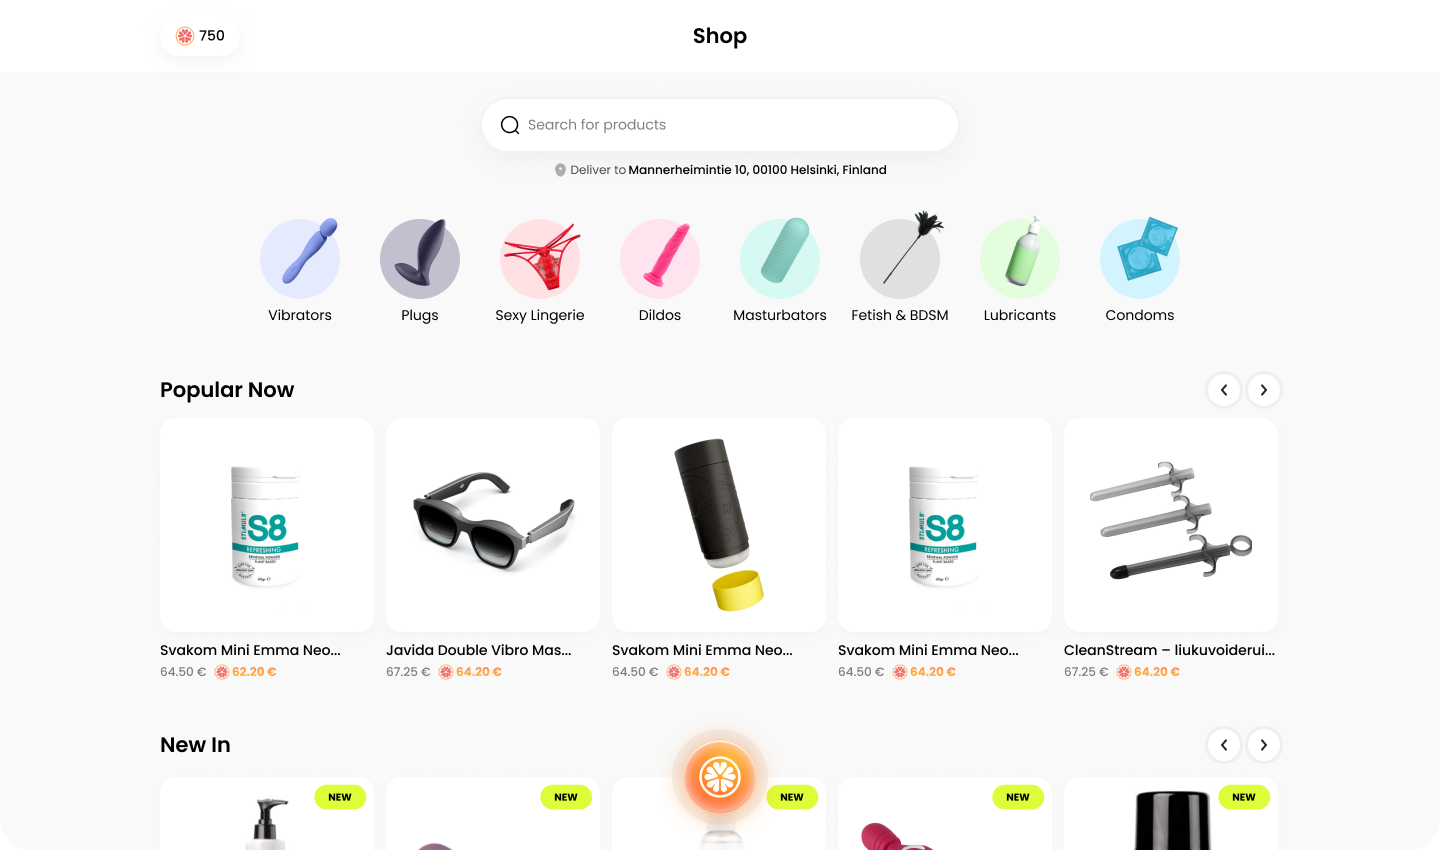Image resolution: width=1440 pixels, height=850 pixels.
Task: Click the Search for products field
Action: coord(720,125)
